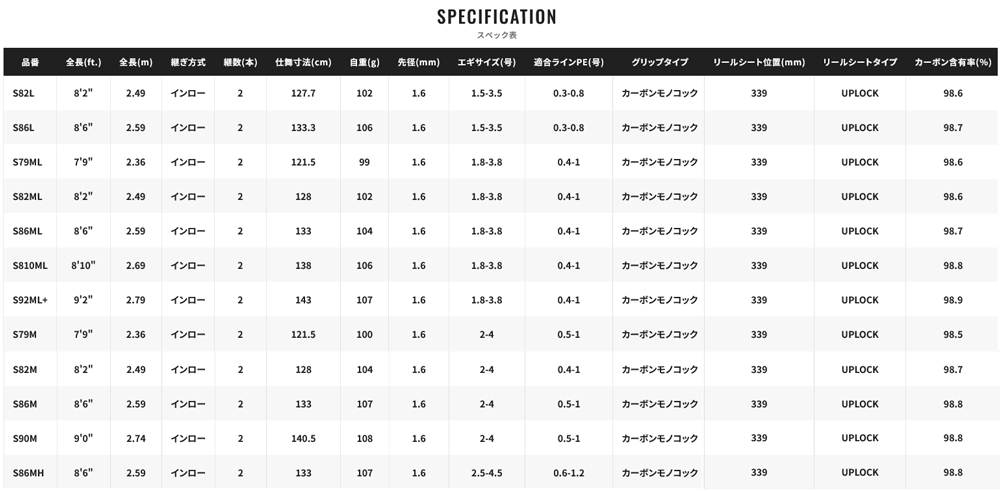Click the SPECIFICATION heading

(497, 17)
